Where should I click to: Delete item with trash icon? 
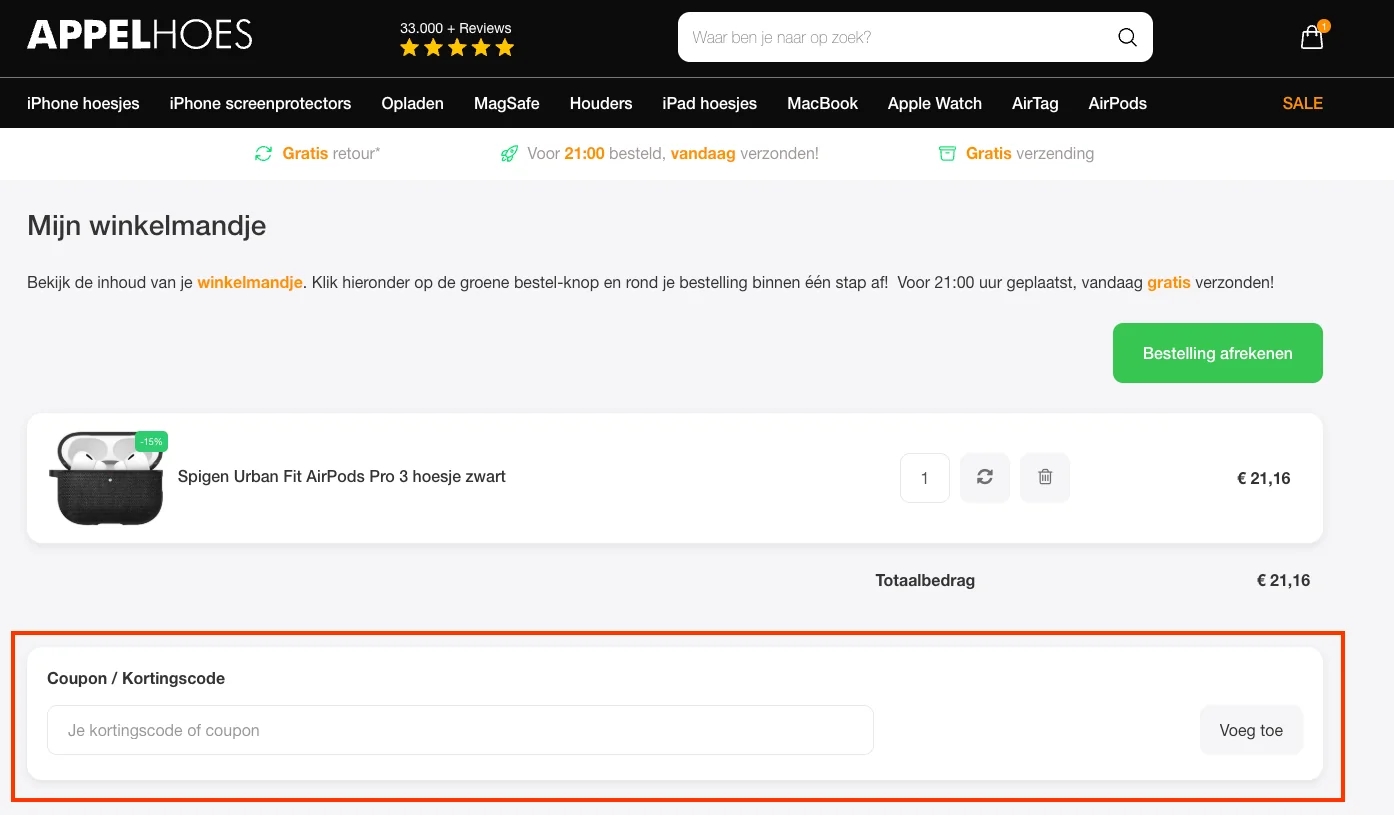coord(1045,478)
